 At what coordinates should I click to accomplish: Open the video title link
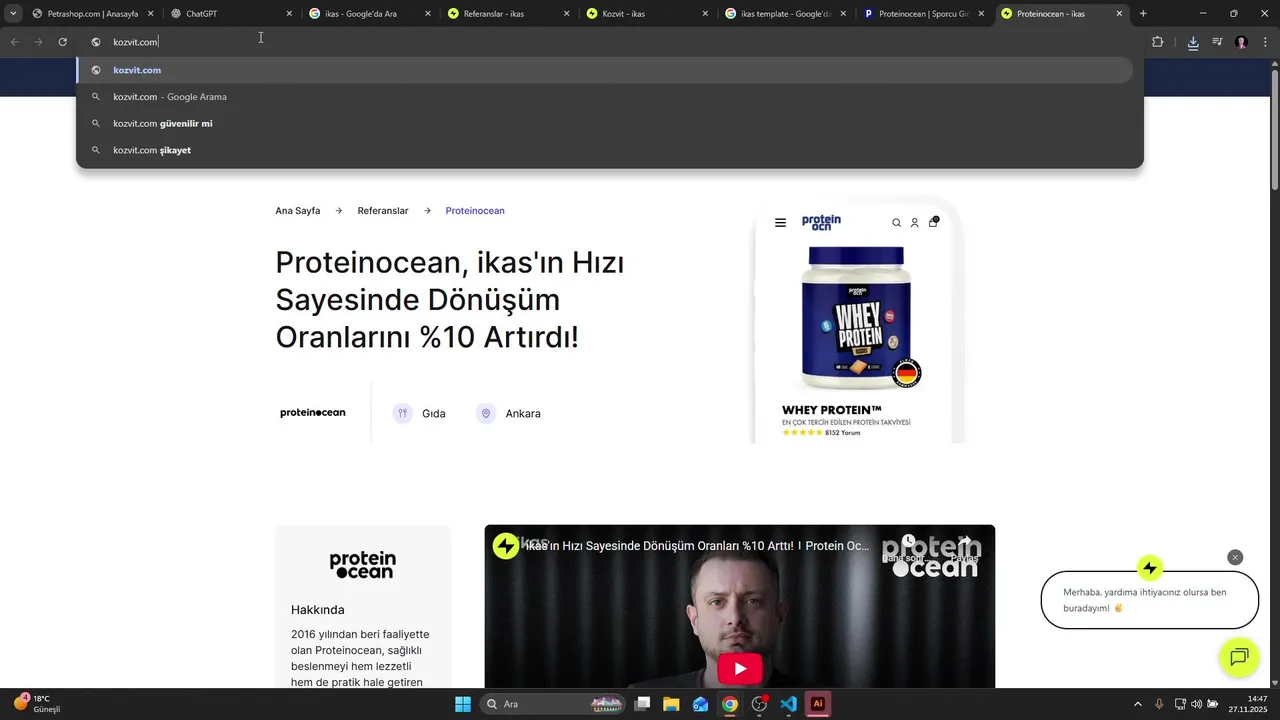pyautogui.click(x=698, y=546)
